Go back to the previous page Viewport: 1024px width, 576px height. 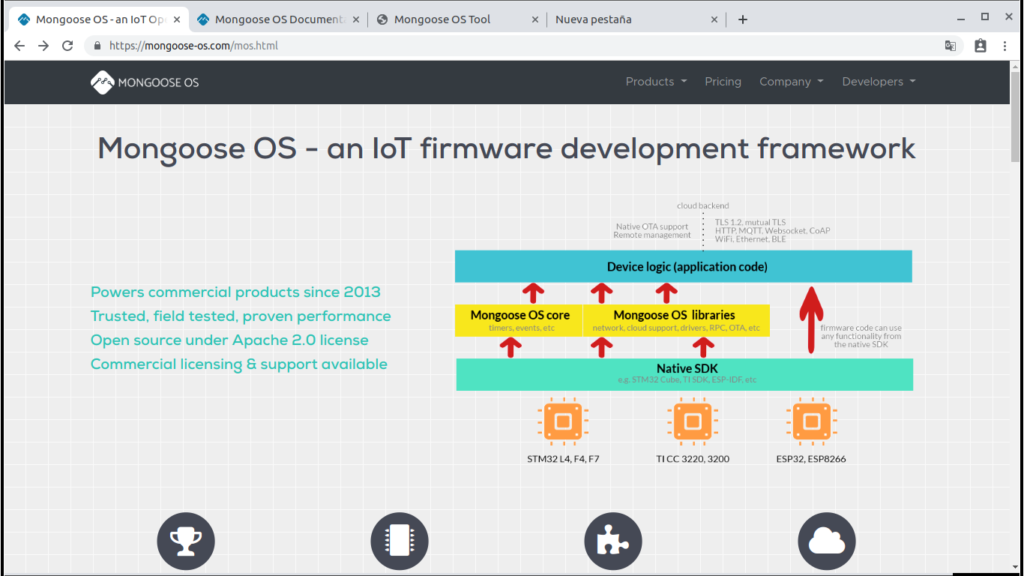[x=20, y=46]
